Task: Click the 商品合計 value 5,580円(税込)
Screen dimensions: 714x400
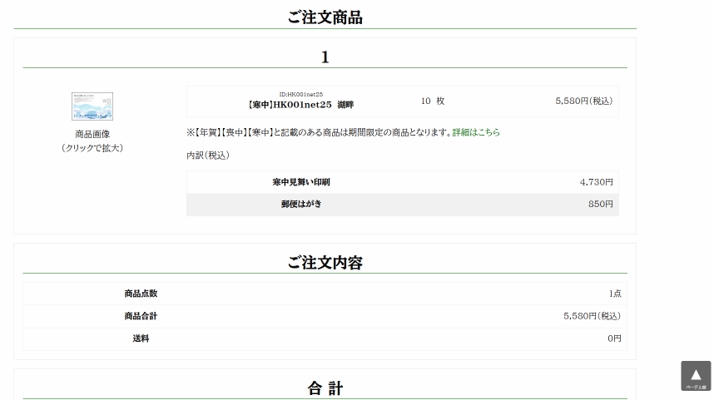Action: coord(592,316)
